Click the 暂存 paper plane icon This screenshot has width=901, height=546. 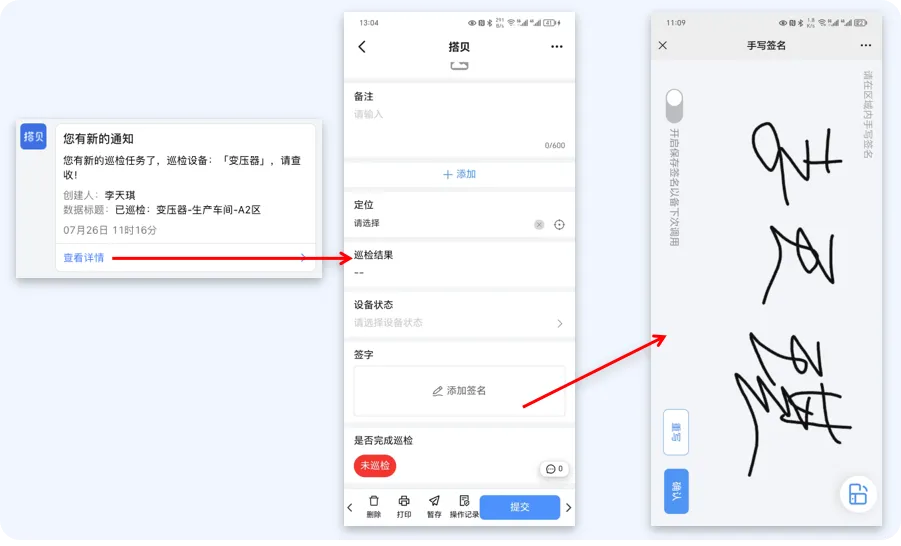[x=434, y=501]
